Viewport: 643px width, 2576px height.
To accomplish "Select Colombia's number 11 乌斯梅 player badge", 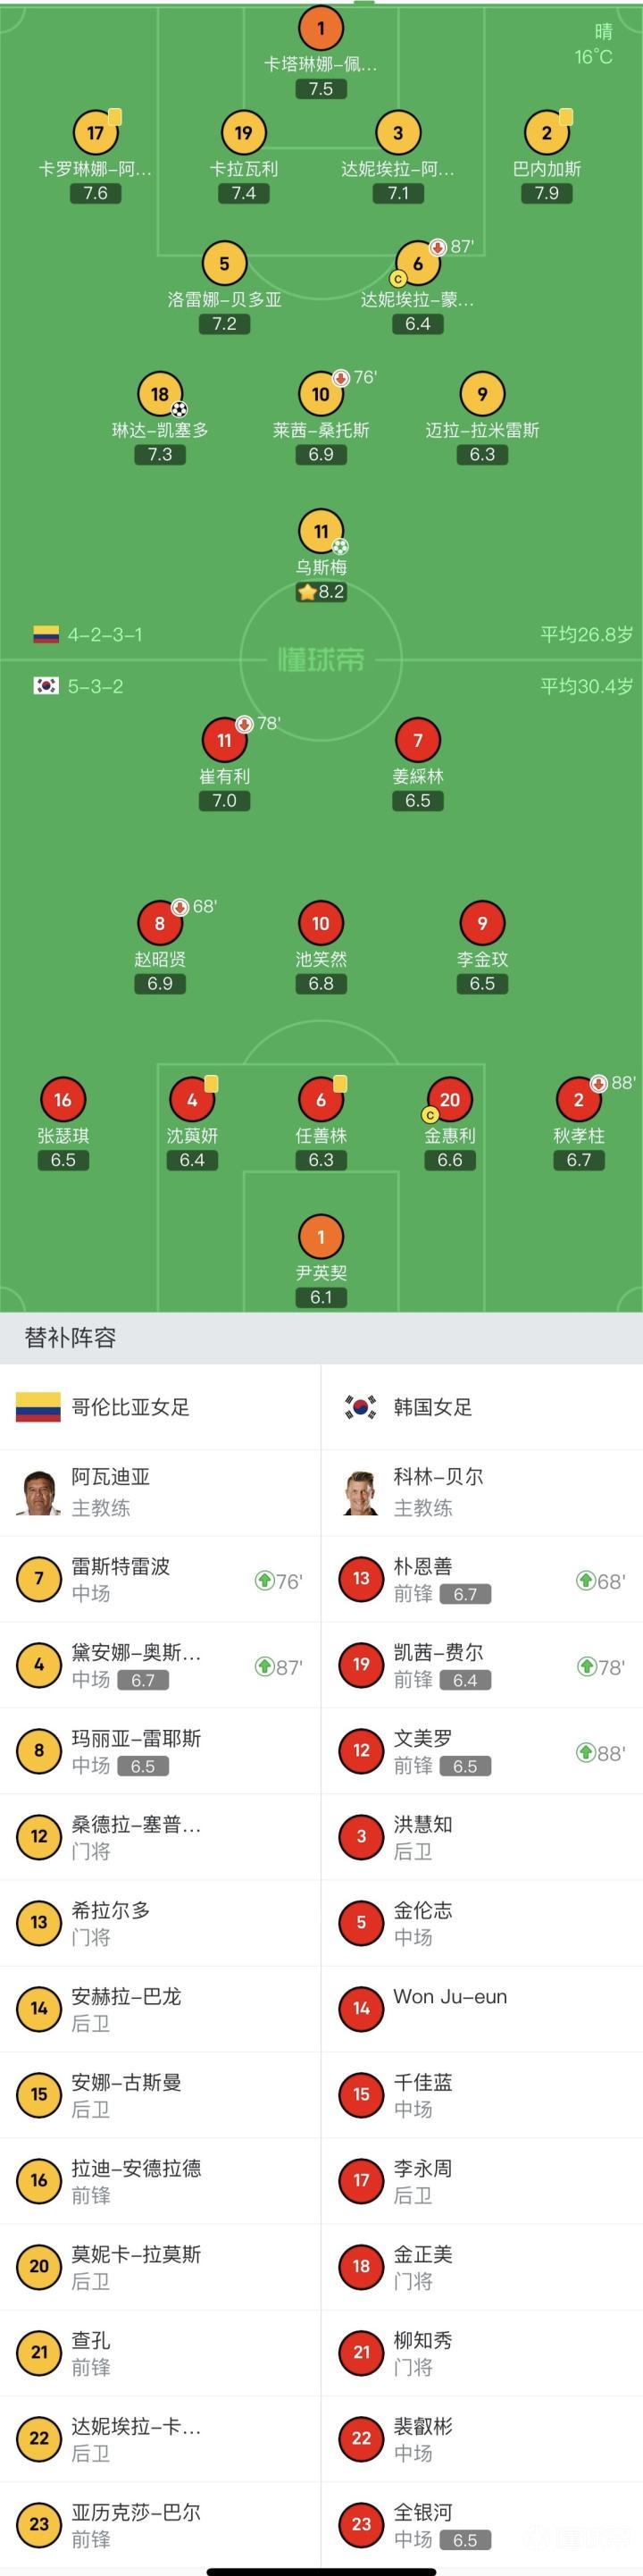I will click(x=321, y=531).
